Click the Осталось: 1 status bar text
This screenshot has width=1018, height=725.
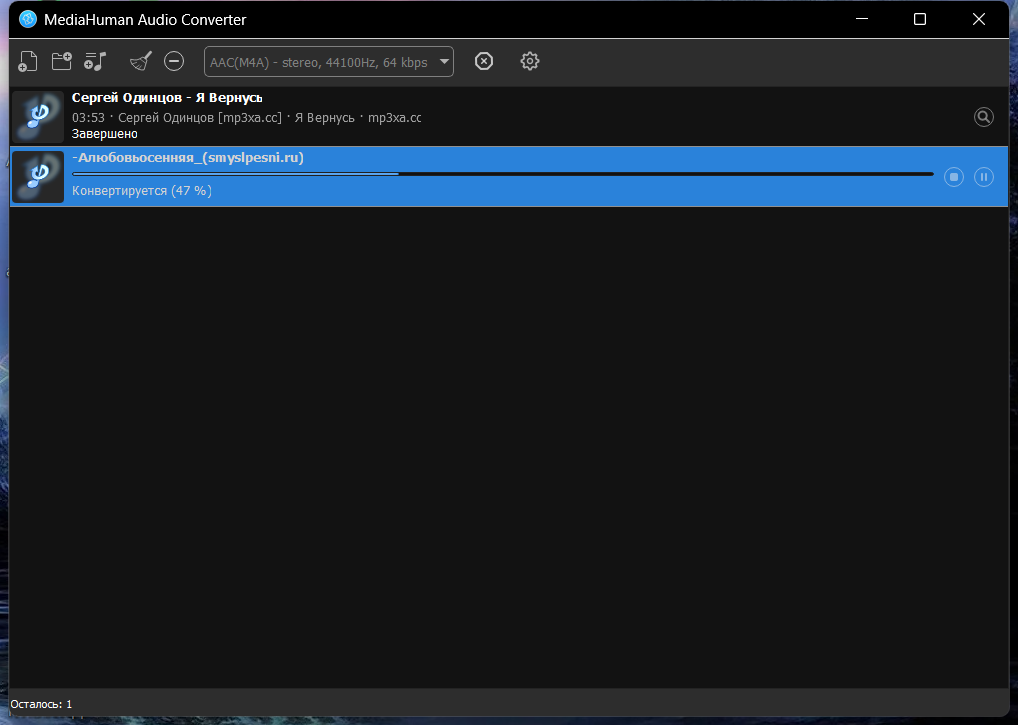[x=41, y=704]
